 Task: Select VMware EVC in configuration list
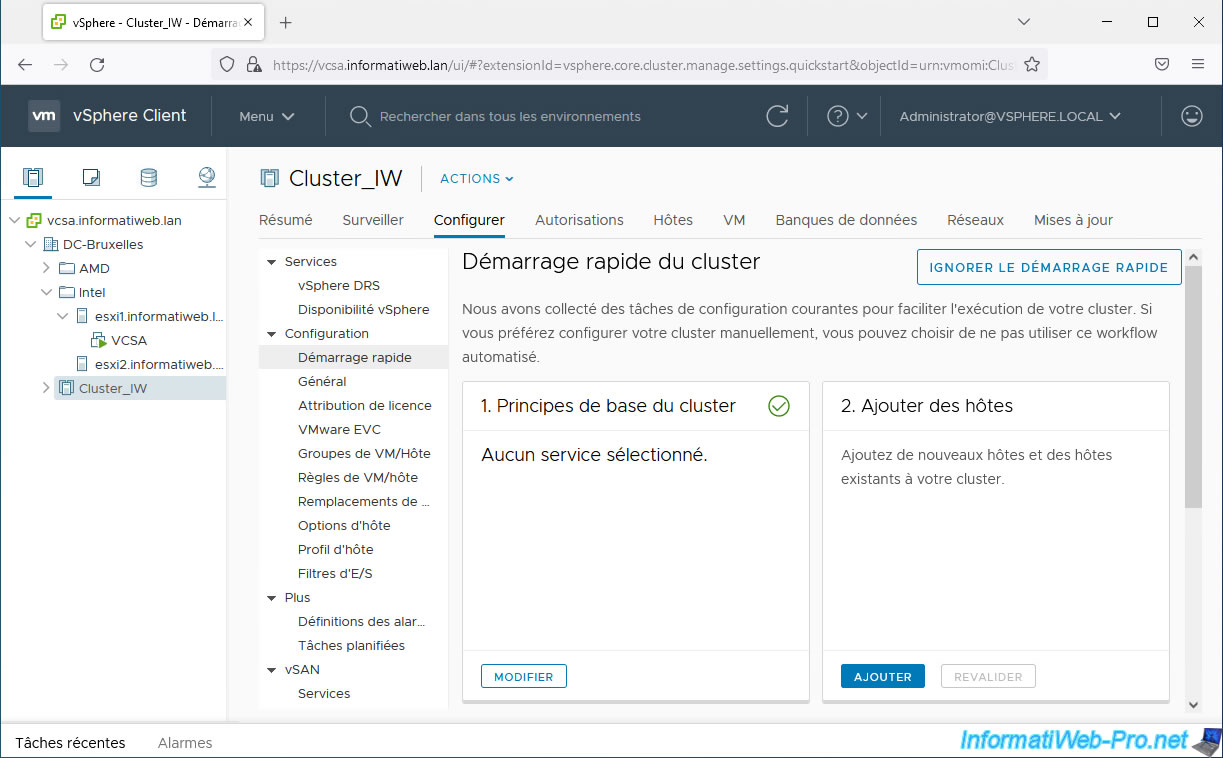(x=339, y=429)
